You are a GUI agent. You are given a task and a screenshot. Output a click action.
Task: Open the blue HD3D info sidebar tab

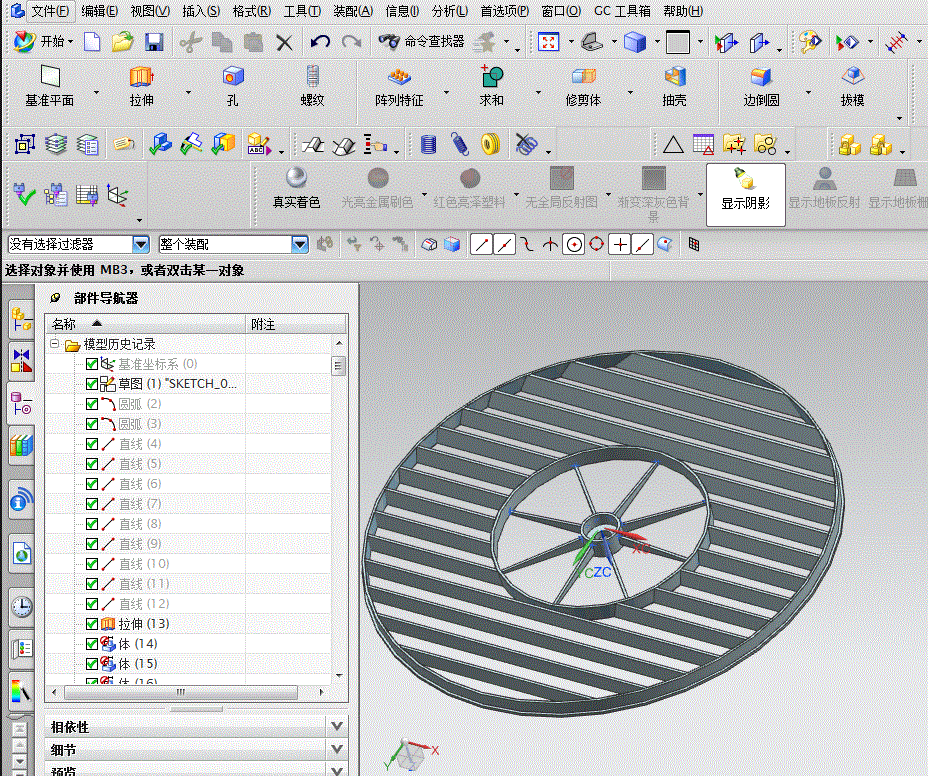(x=21, y=500)
